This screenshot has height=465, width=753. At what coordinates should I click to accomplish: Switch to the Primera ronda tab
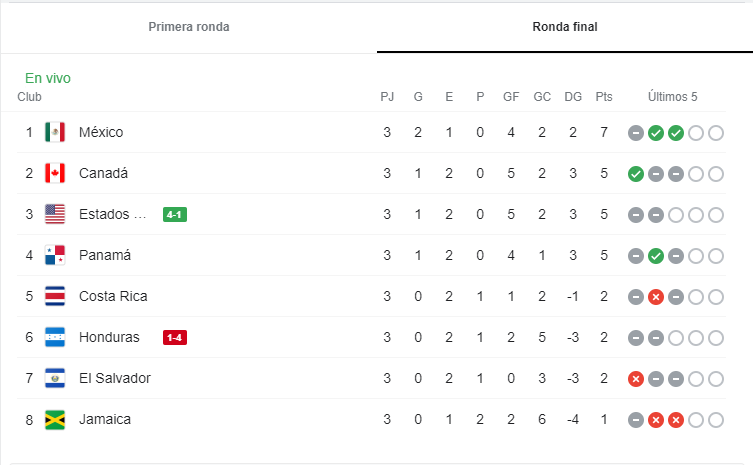pos(189,27)
